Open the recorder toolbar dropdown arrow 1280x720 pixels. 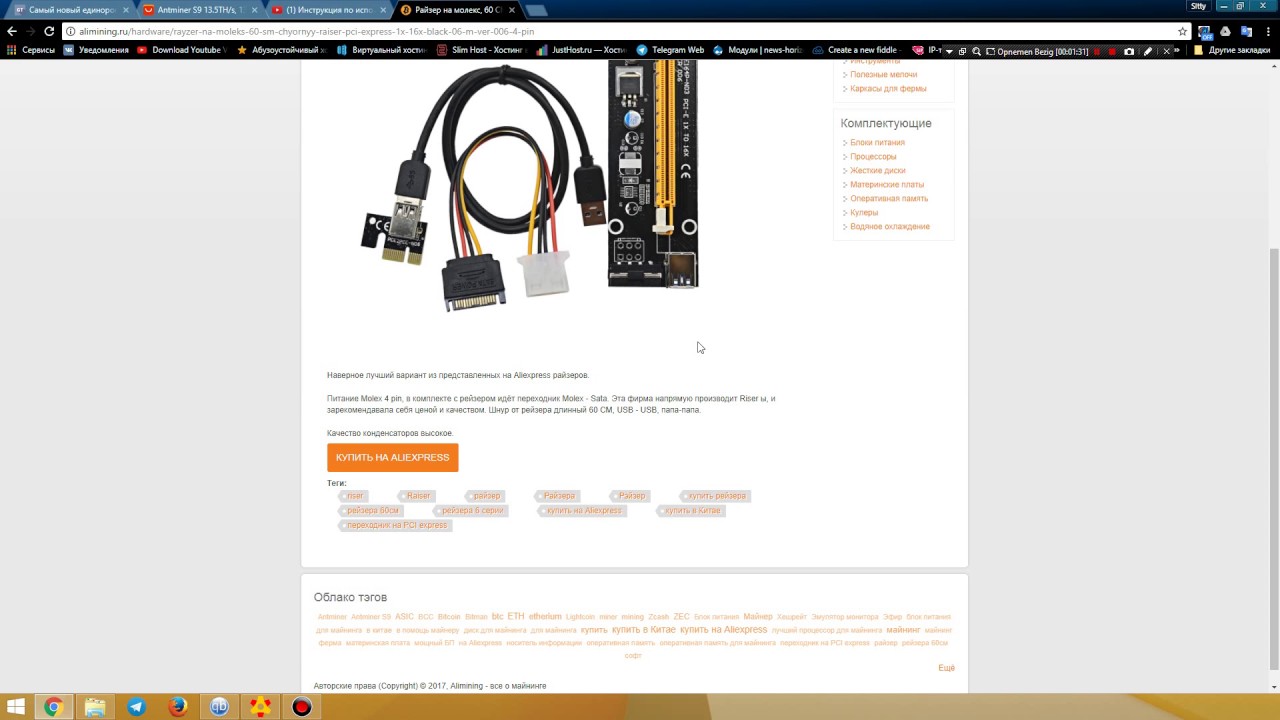coord(949,51)
